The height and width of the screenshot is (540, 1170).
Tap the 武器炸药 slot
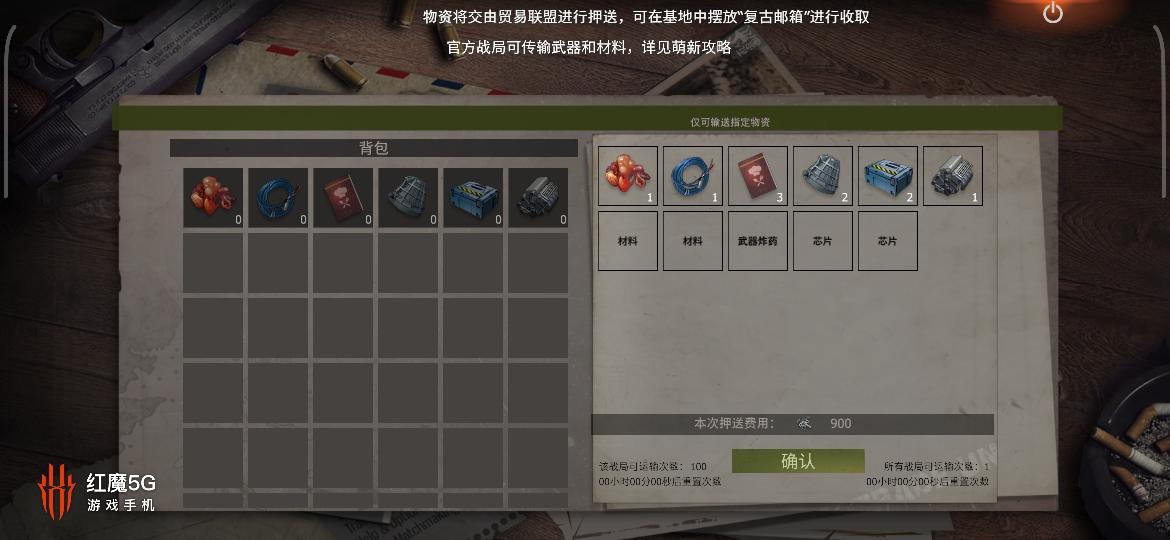coord(757,241)
